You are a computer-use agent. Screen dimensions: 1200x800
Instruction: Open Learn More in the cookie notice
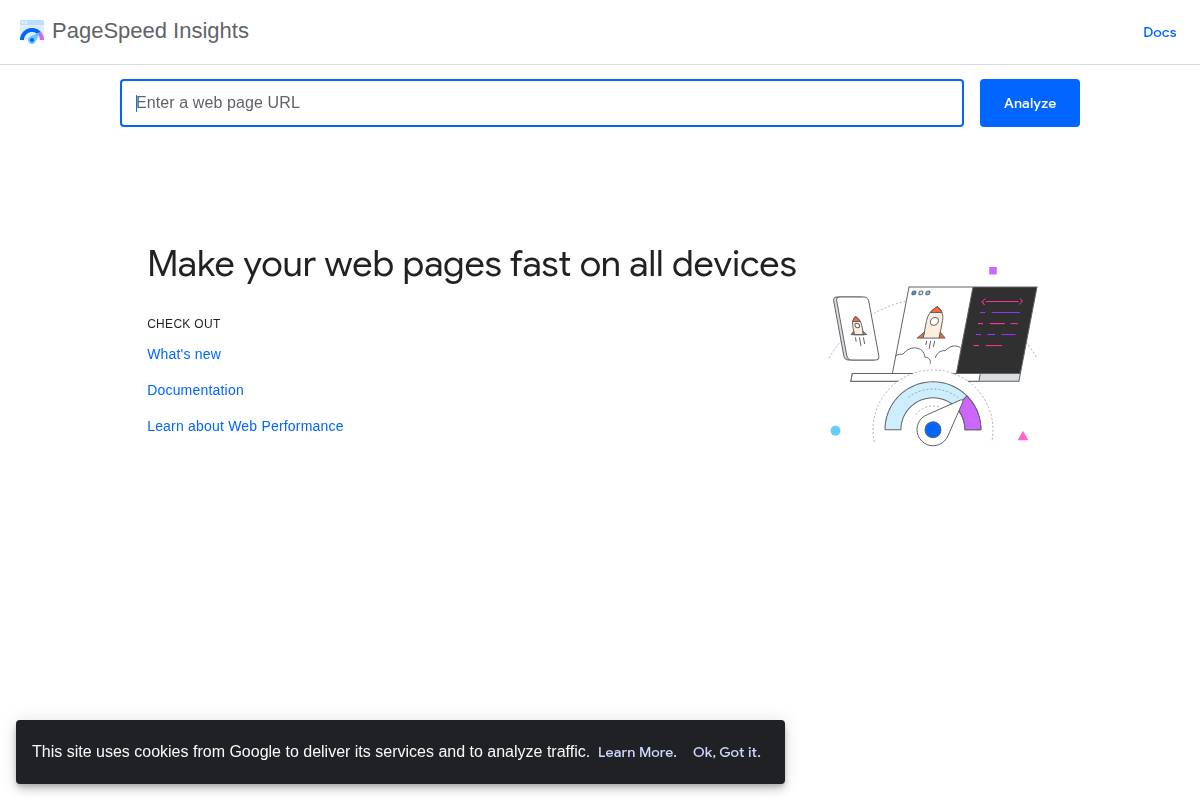pos(636,752)
